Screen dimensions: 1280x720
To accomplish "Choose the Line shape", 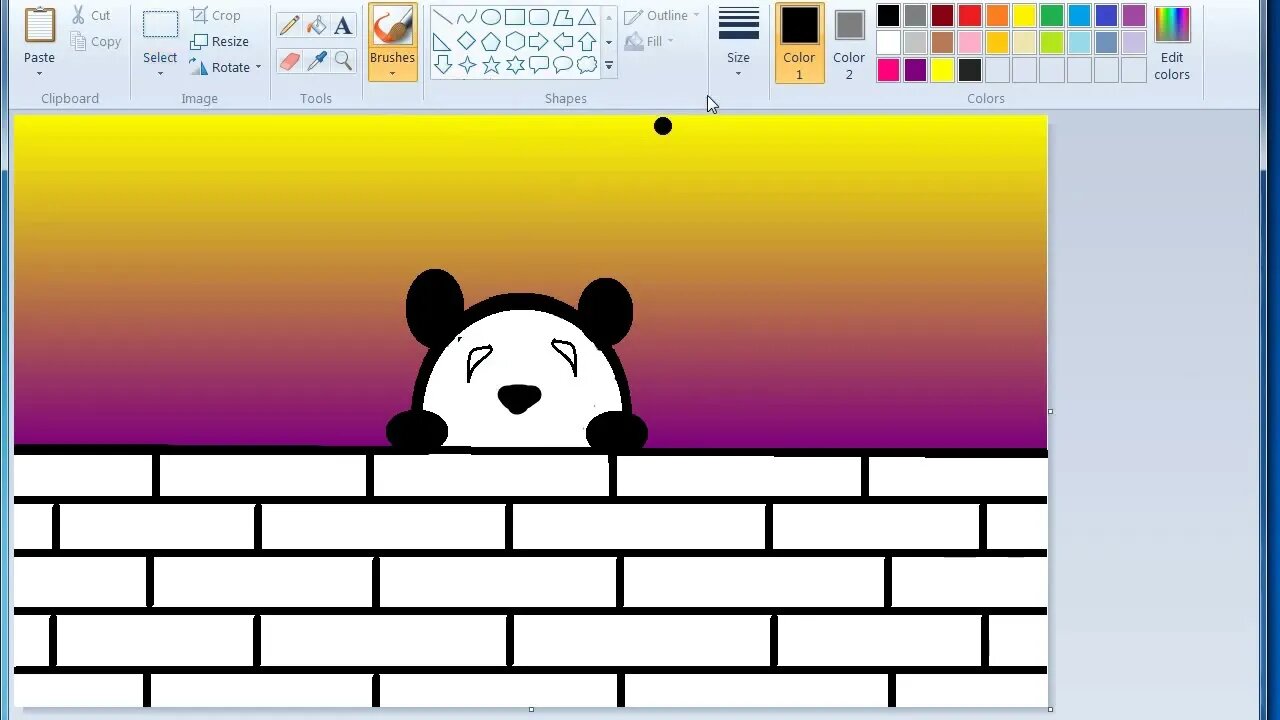I will click(442, 17).
